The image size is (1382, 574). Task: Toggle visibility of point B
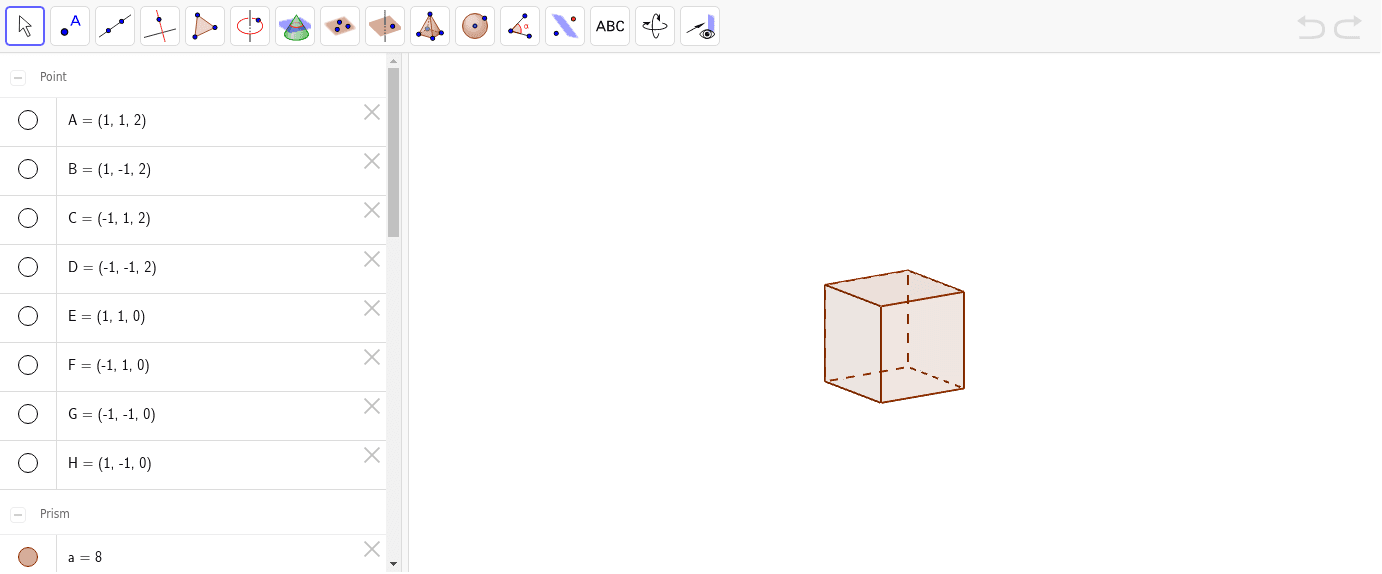[x=28, y=169]
